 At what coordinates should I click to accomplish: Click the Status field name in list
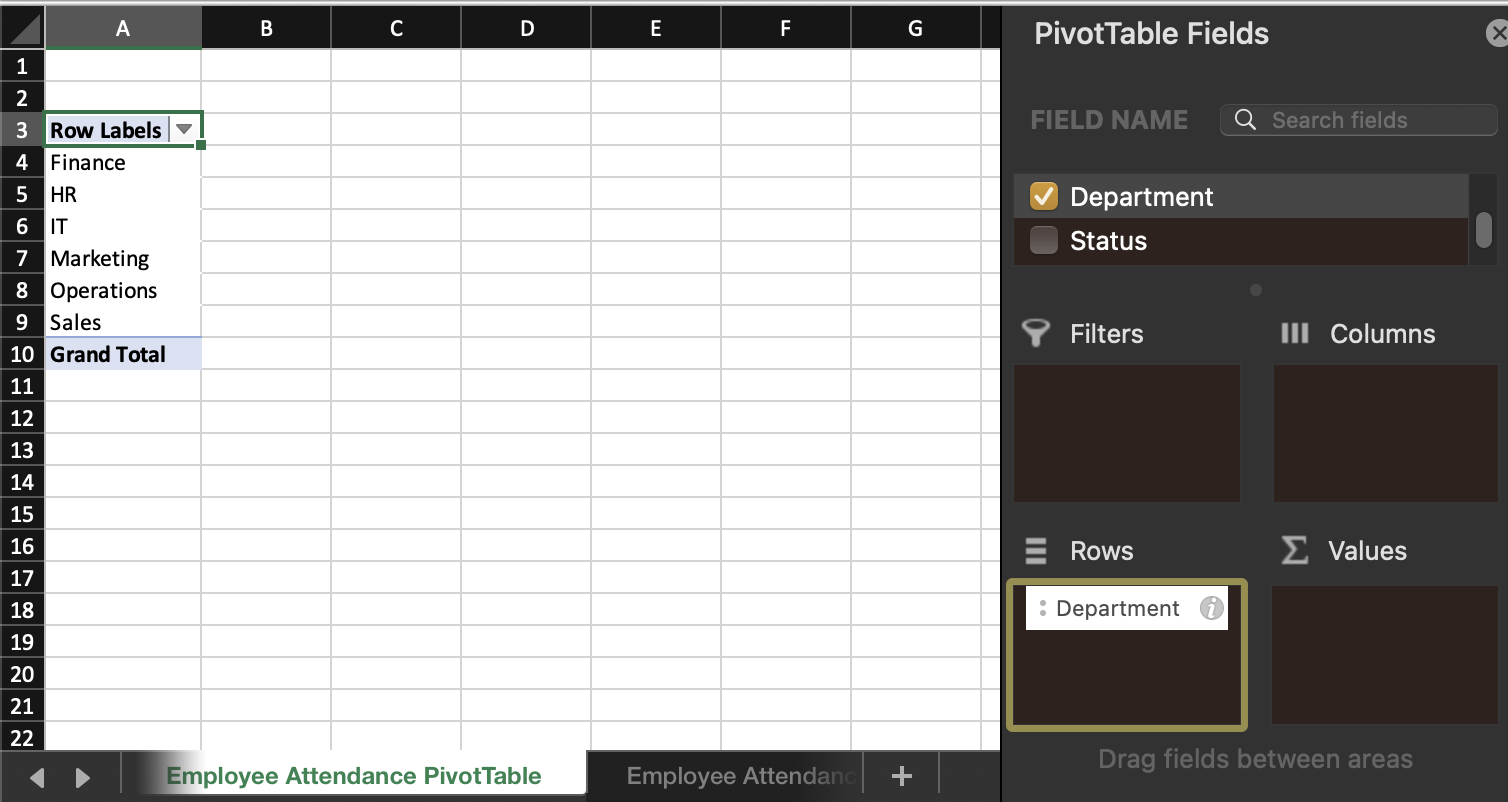[x=1108, y=241]
